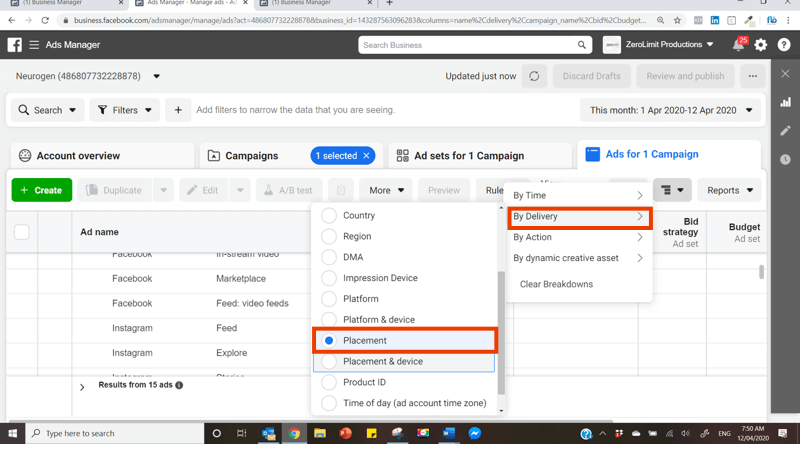The image size is (800, 450).
Task: Open the date range dropdown This month
Action: (x=670, y=110)
